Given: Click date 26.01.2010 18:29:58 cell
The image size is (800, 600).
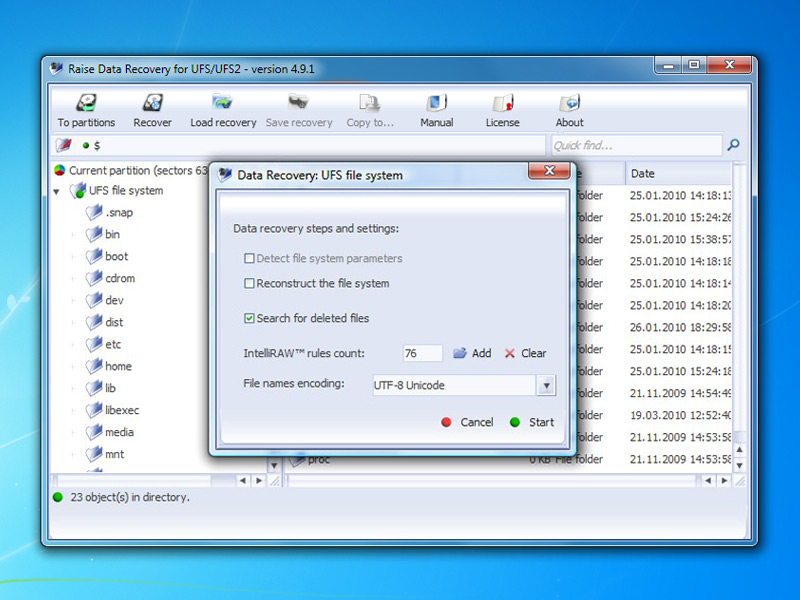Looking at the screenshot, I should pos(680,327).
